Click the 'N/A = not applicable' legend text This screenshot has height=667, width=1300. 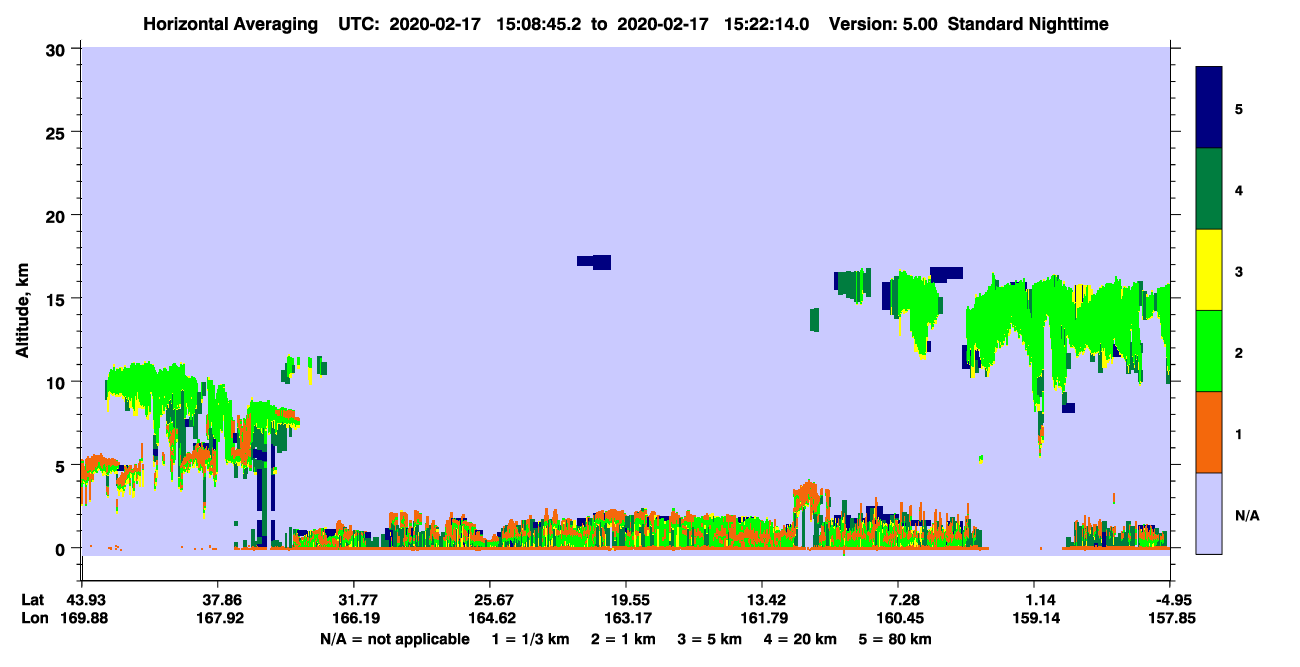(x=395, y=639)
